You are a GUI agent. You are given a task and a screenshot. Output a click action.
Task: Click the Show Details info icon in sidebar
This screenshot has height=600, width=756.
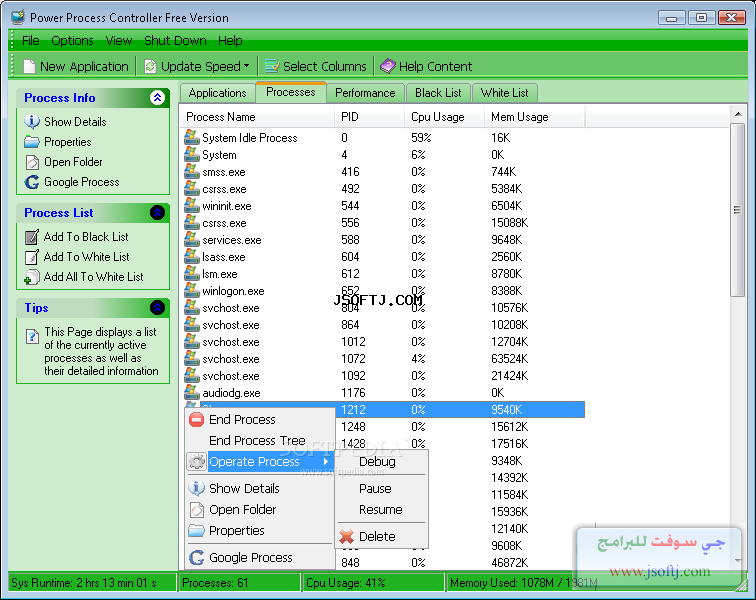[x=32, y=122]
